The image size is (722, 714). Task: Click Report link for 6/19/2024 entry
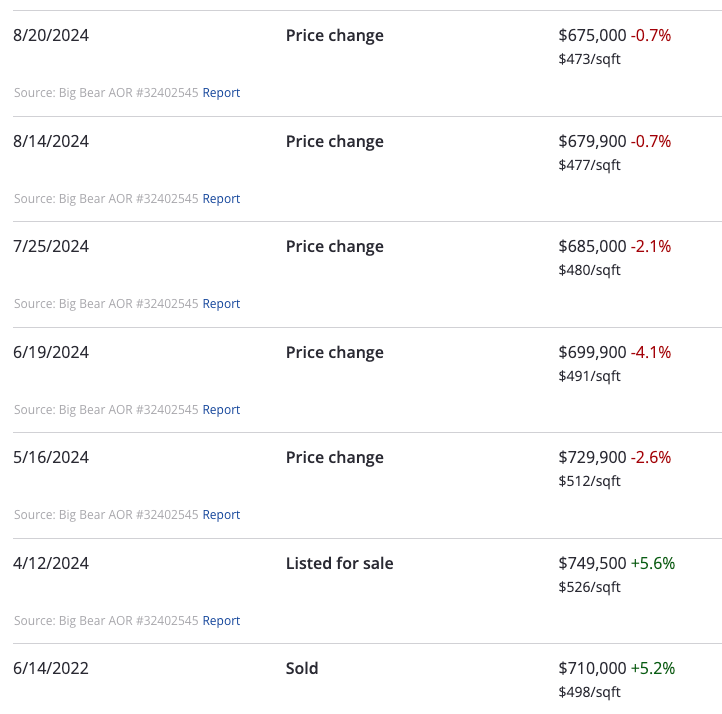(221, 410)
